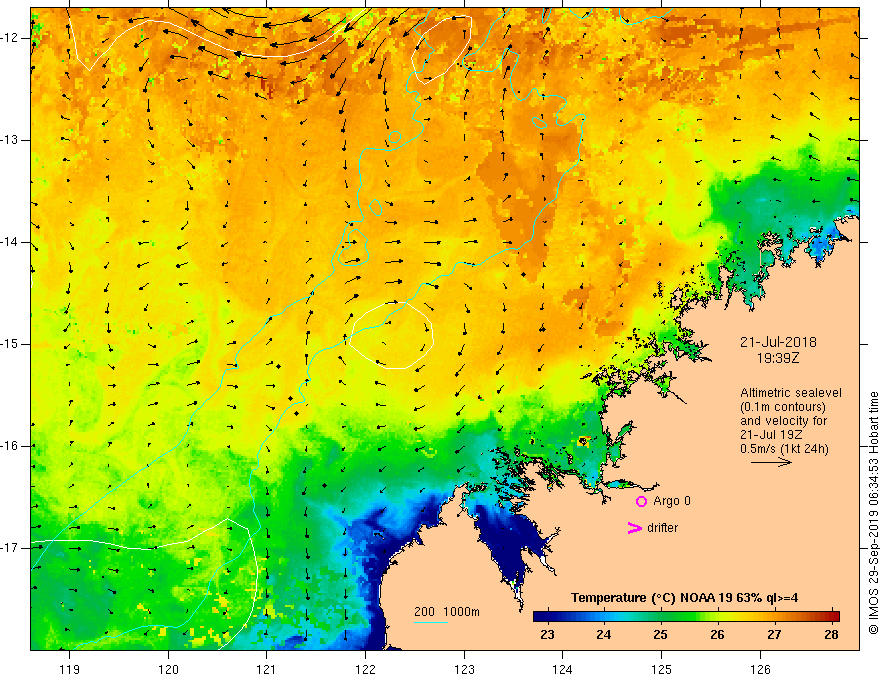Screen dimensions: 880x680
Task: Click latitude axis label -14
Action: (10, 242)
